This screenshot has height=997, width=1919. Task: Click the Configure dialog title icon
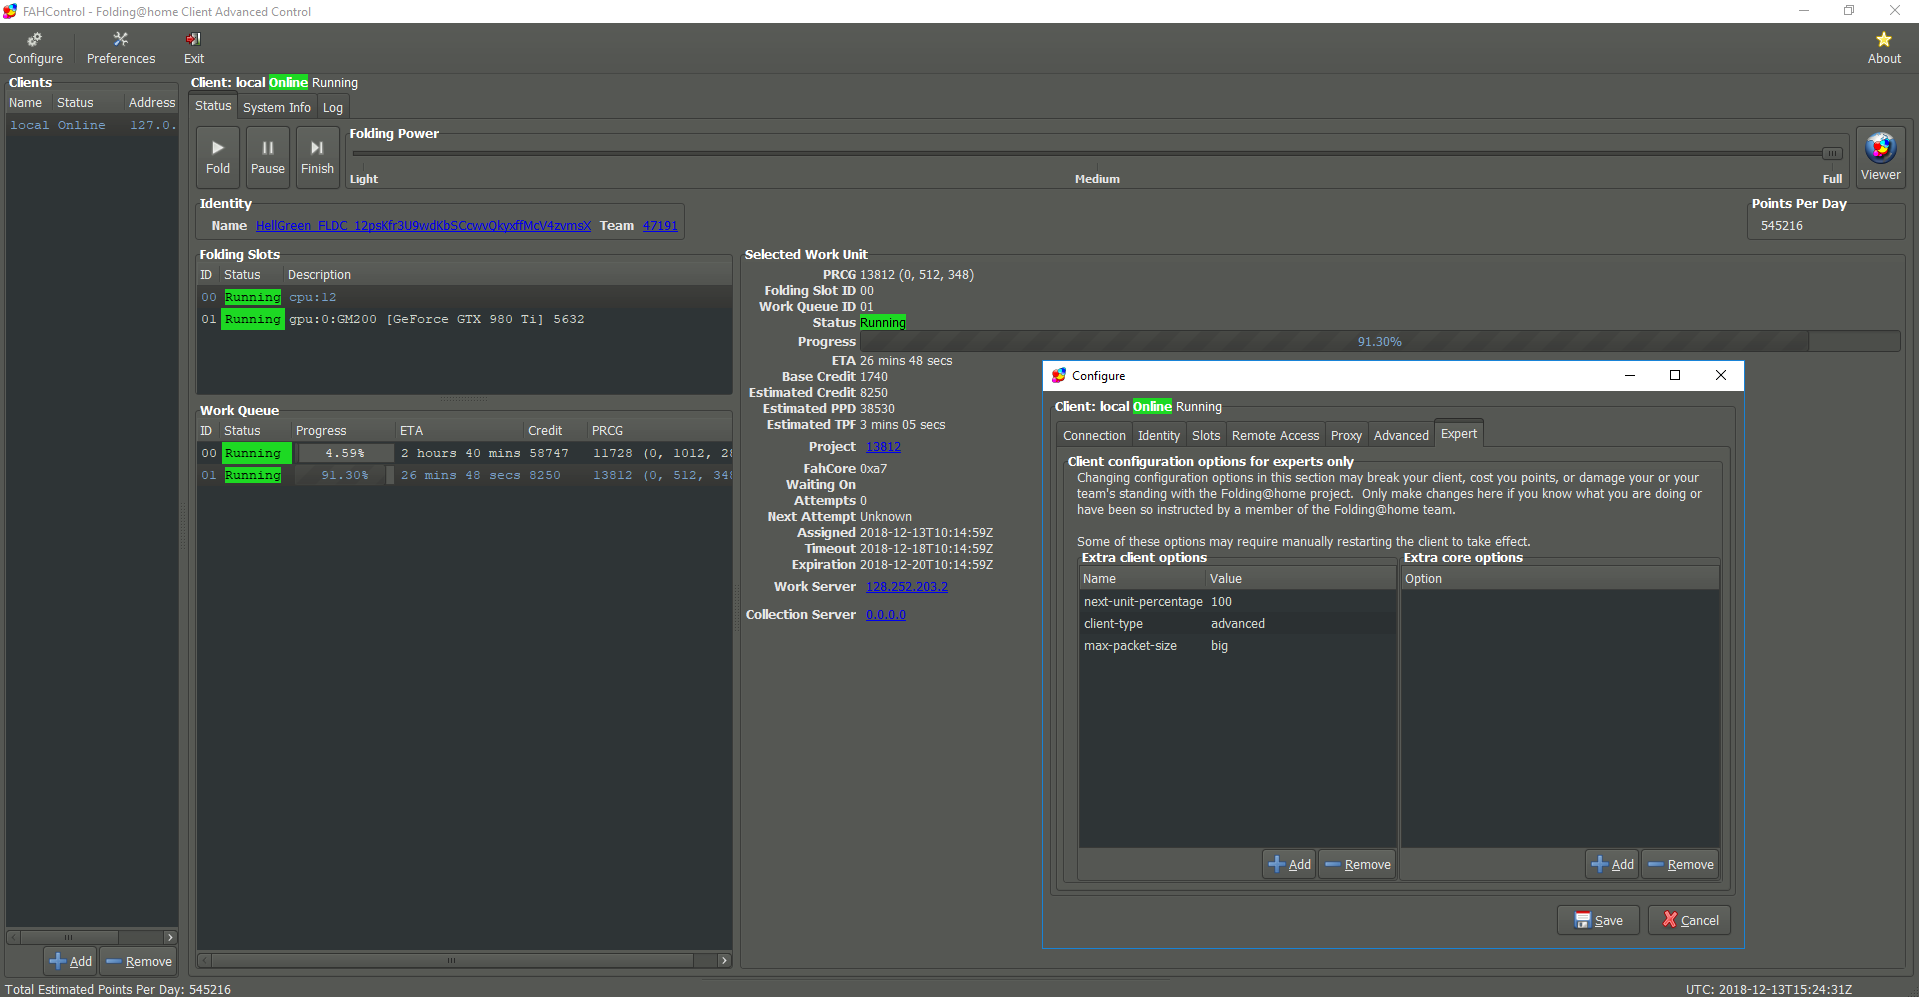coord(1058,375)
